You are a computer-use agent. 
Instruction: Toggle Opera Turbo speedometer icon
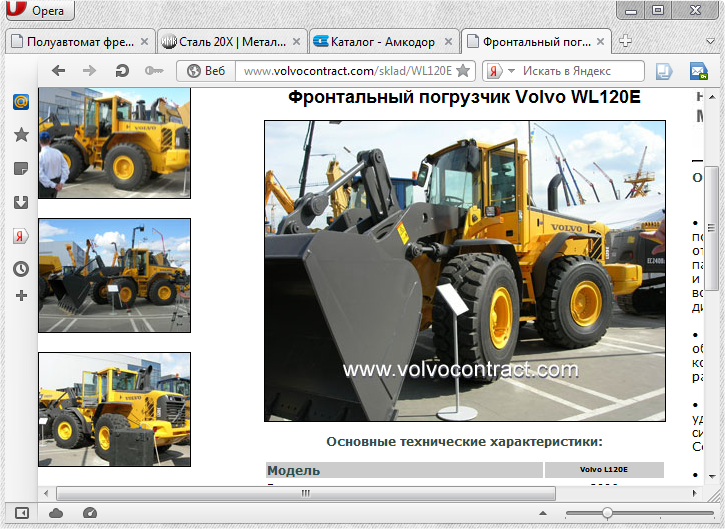[90, 513]
